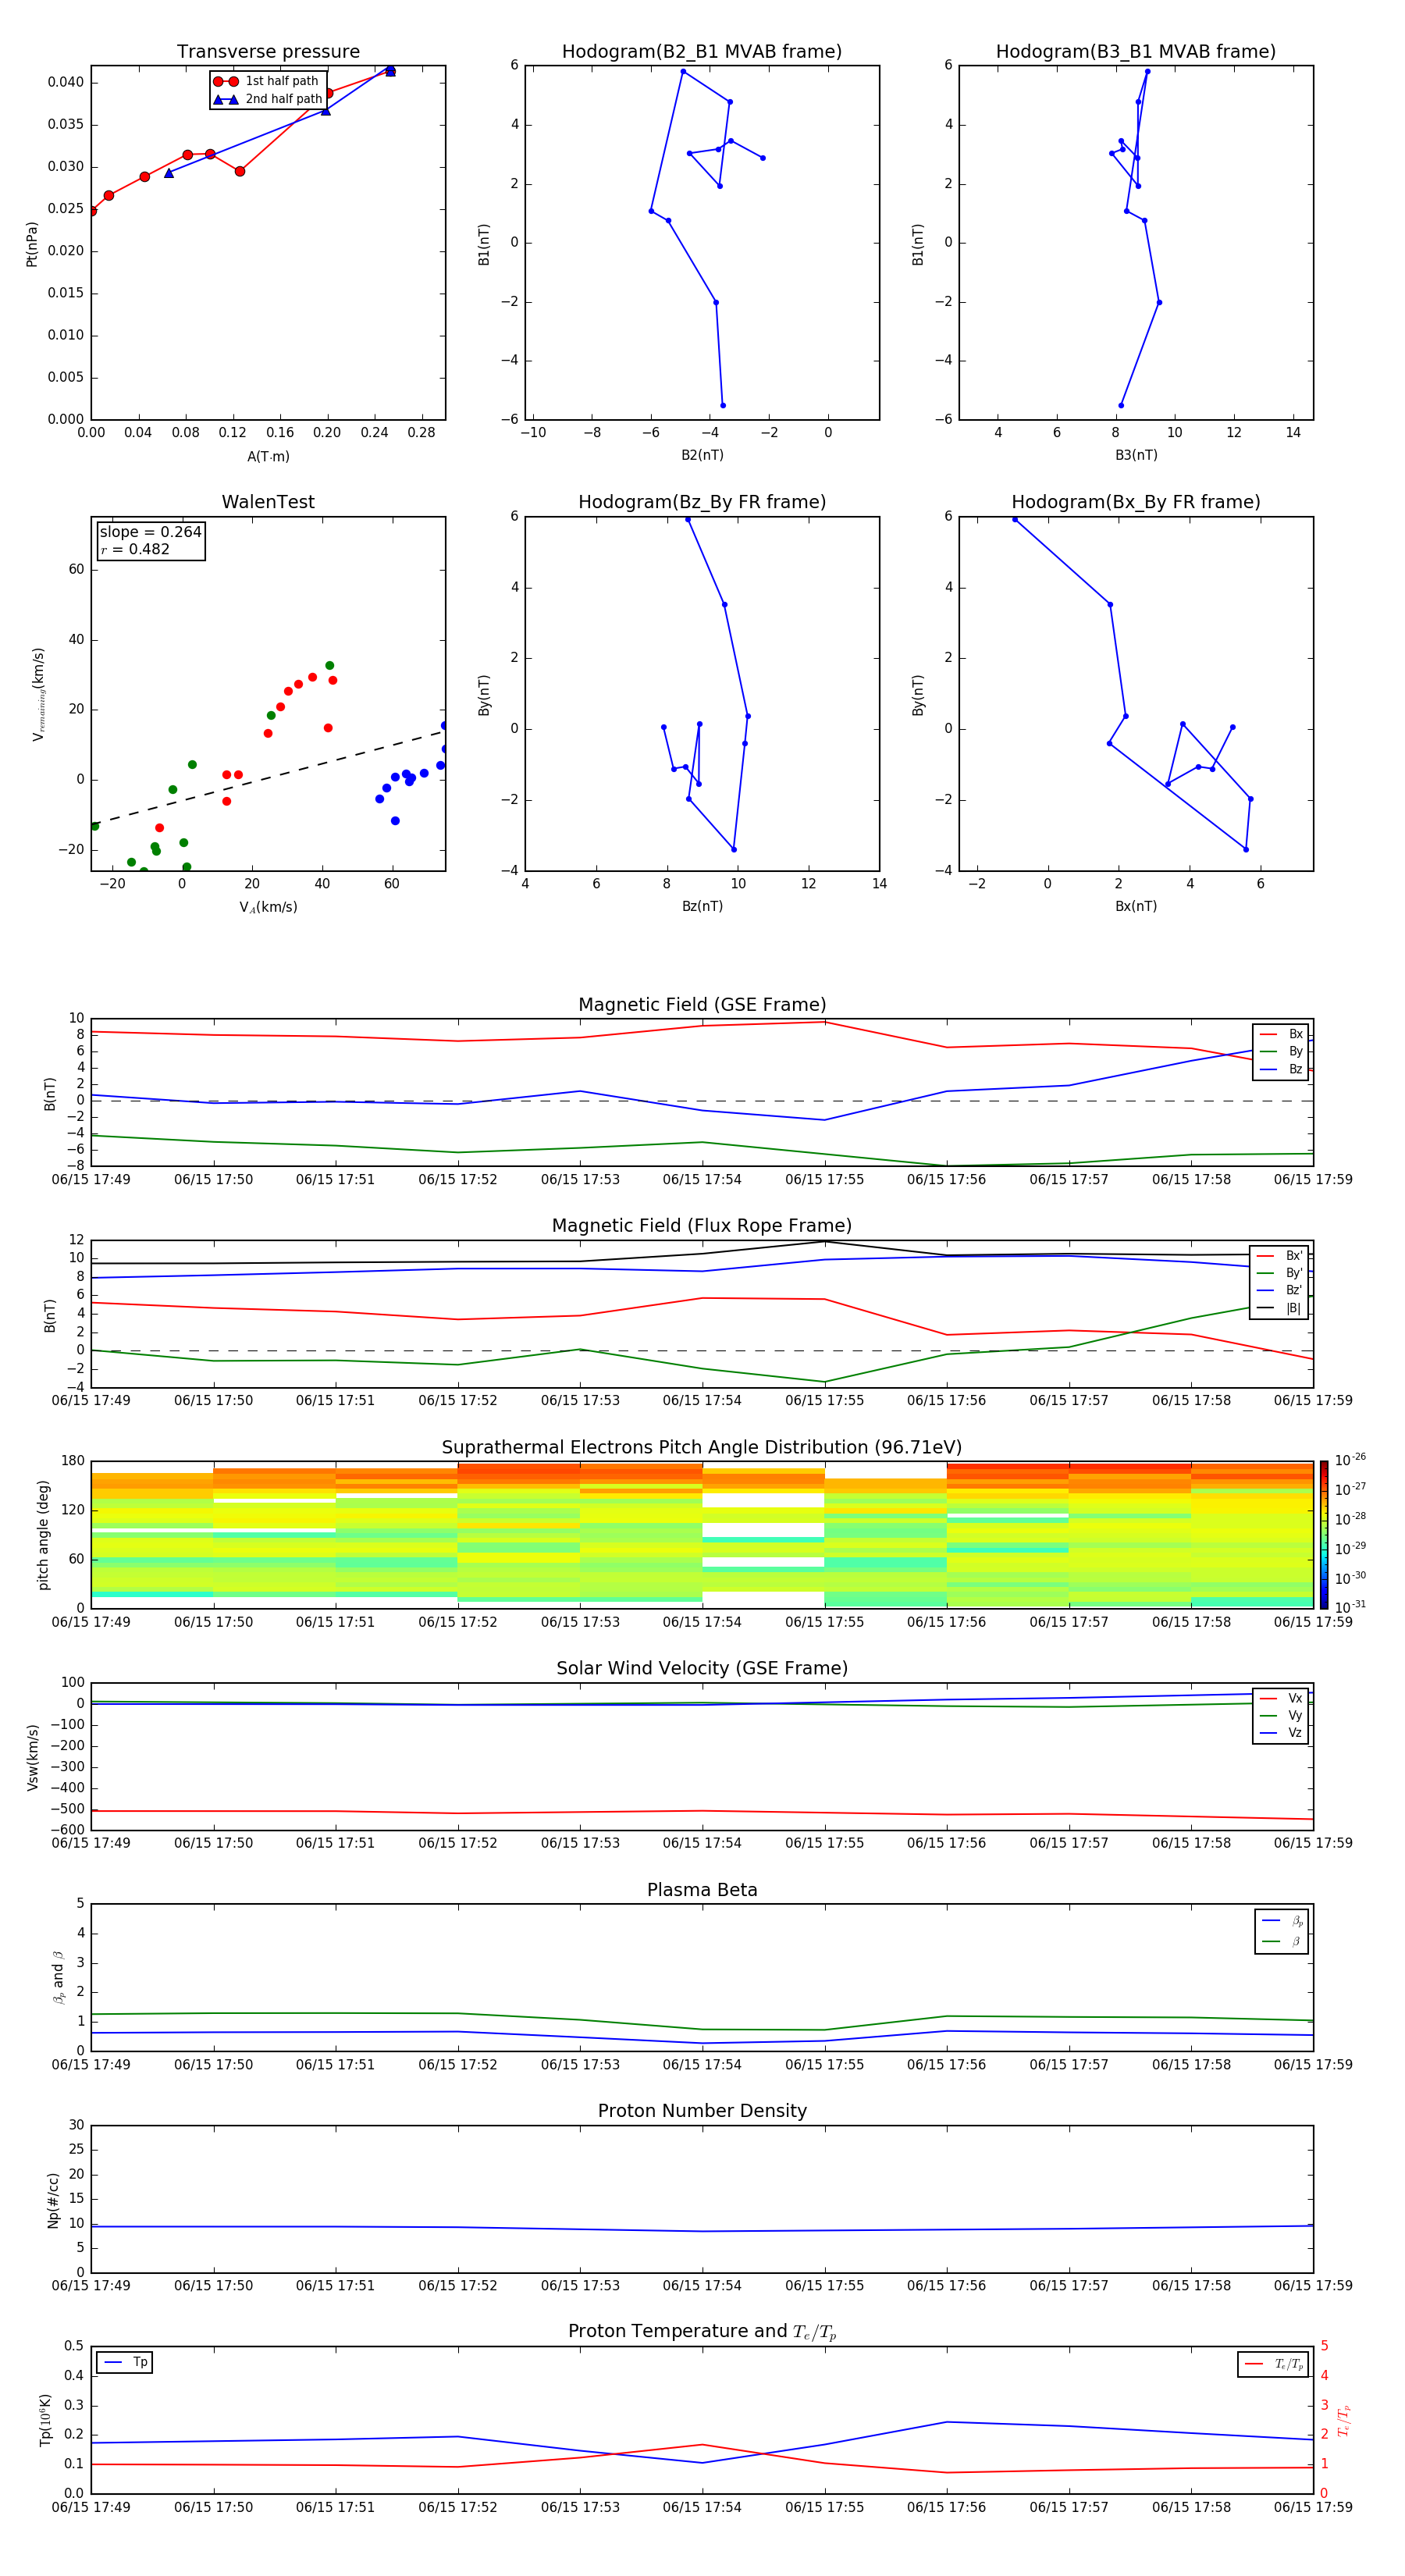The width and height of the screenshot is (1405, 2576).
Task: Click the 'Hodogram(Bx_By FR frame)' title
Action: pos(1136,502)
